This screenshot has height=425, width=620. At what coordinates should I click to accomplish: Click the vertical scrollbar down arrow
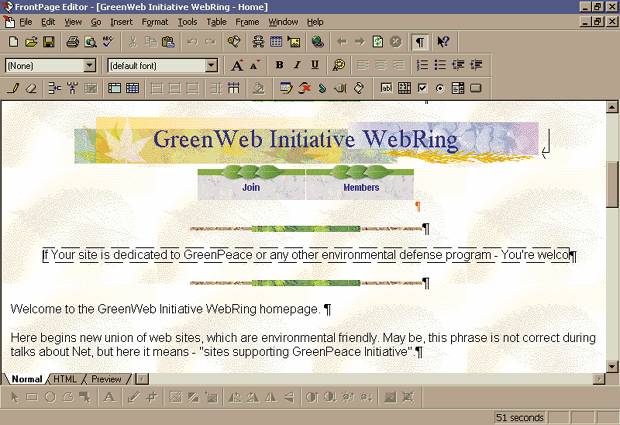click(x=612, y=366)
